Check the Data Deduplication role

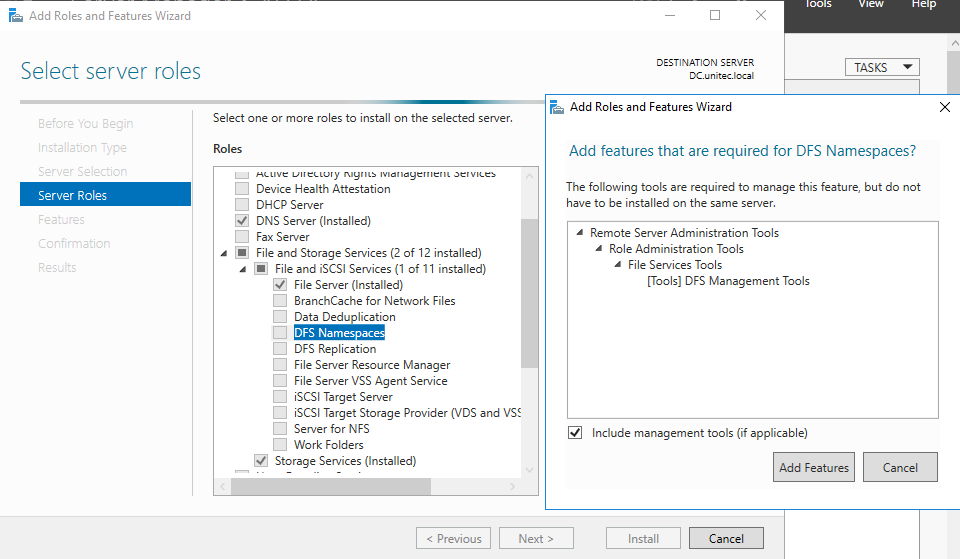tap(280, 317)
